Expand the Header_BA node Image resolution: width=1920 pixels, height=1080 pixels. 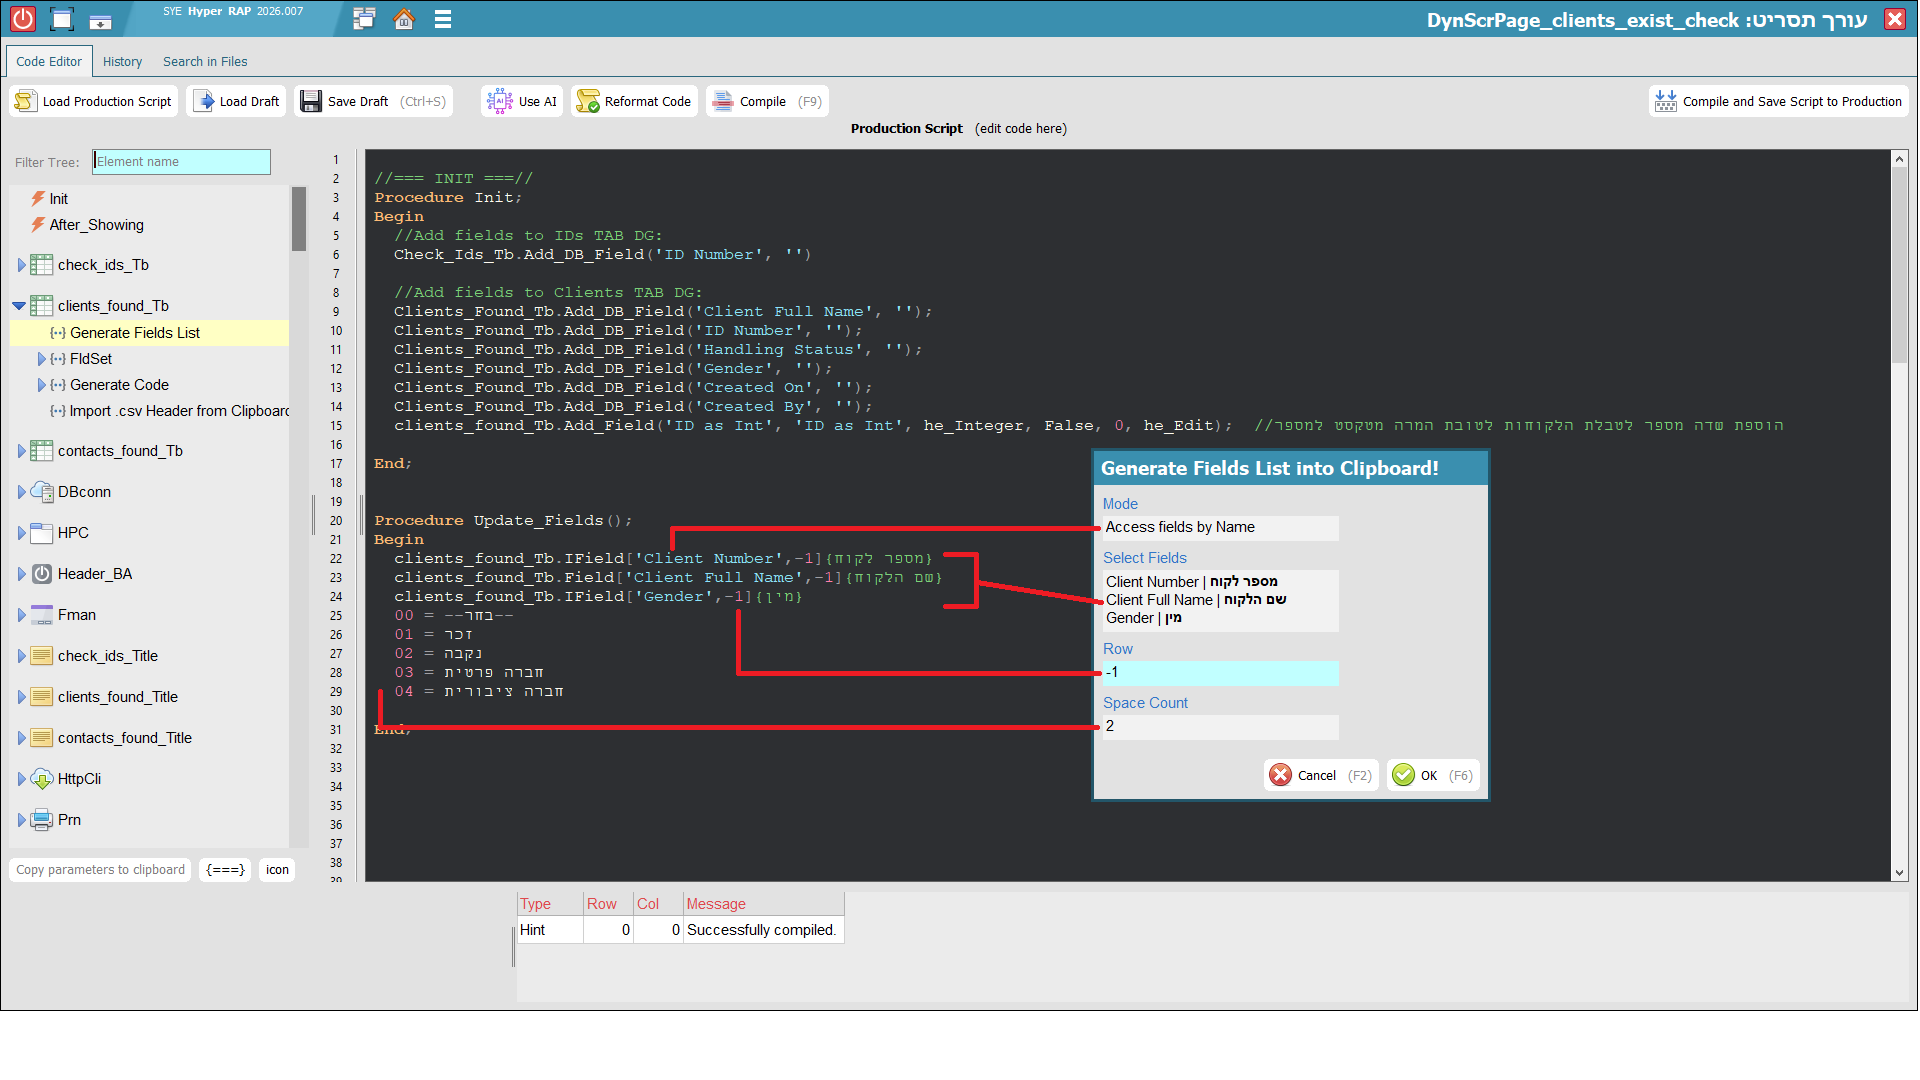[x=22, y=574]
